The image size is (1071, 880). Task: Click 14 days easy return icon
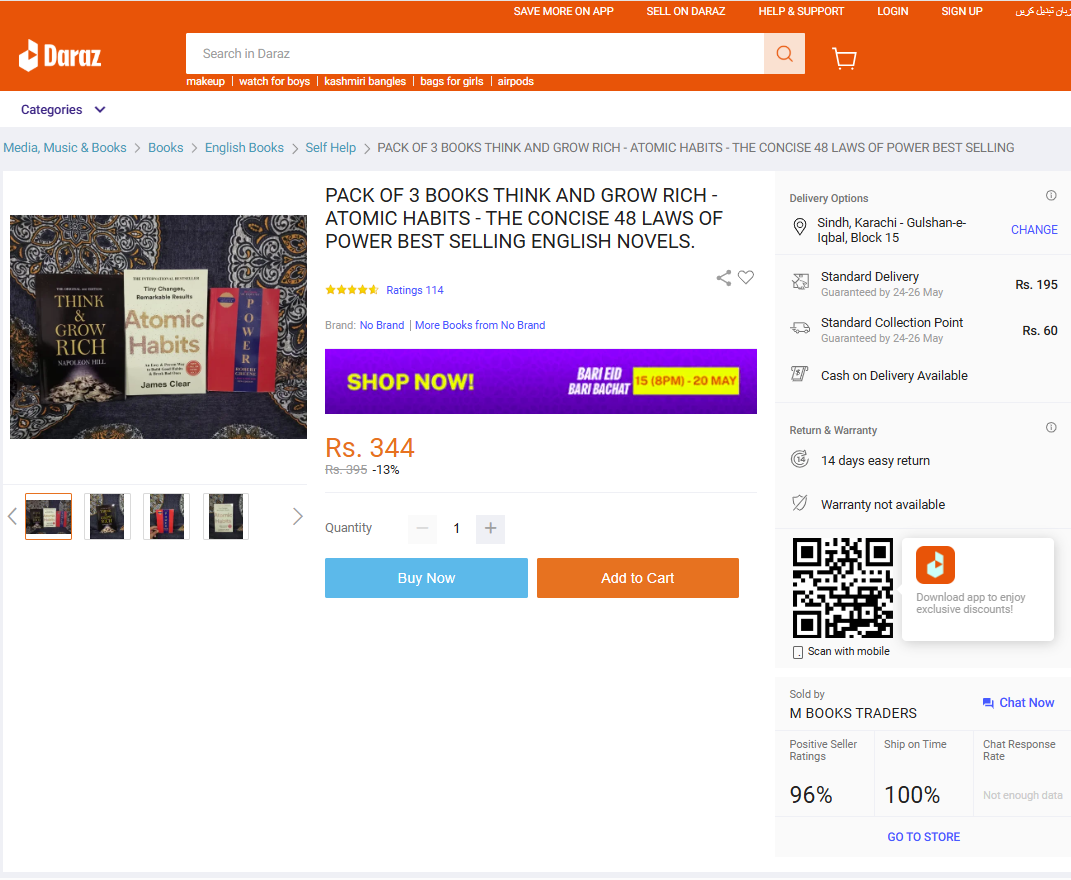(x=799, y=459)
